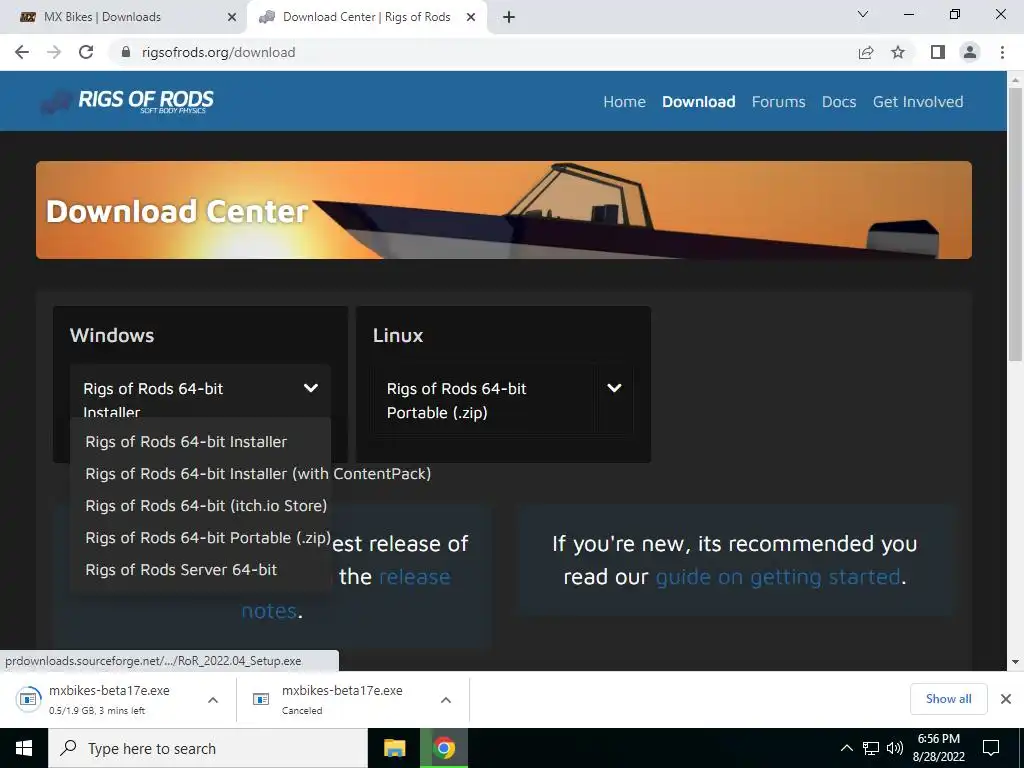Open the Docs nav link
This screenshot has width=1024, height=768.
[839, 102]
